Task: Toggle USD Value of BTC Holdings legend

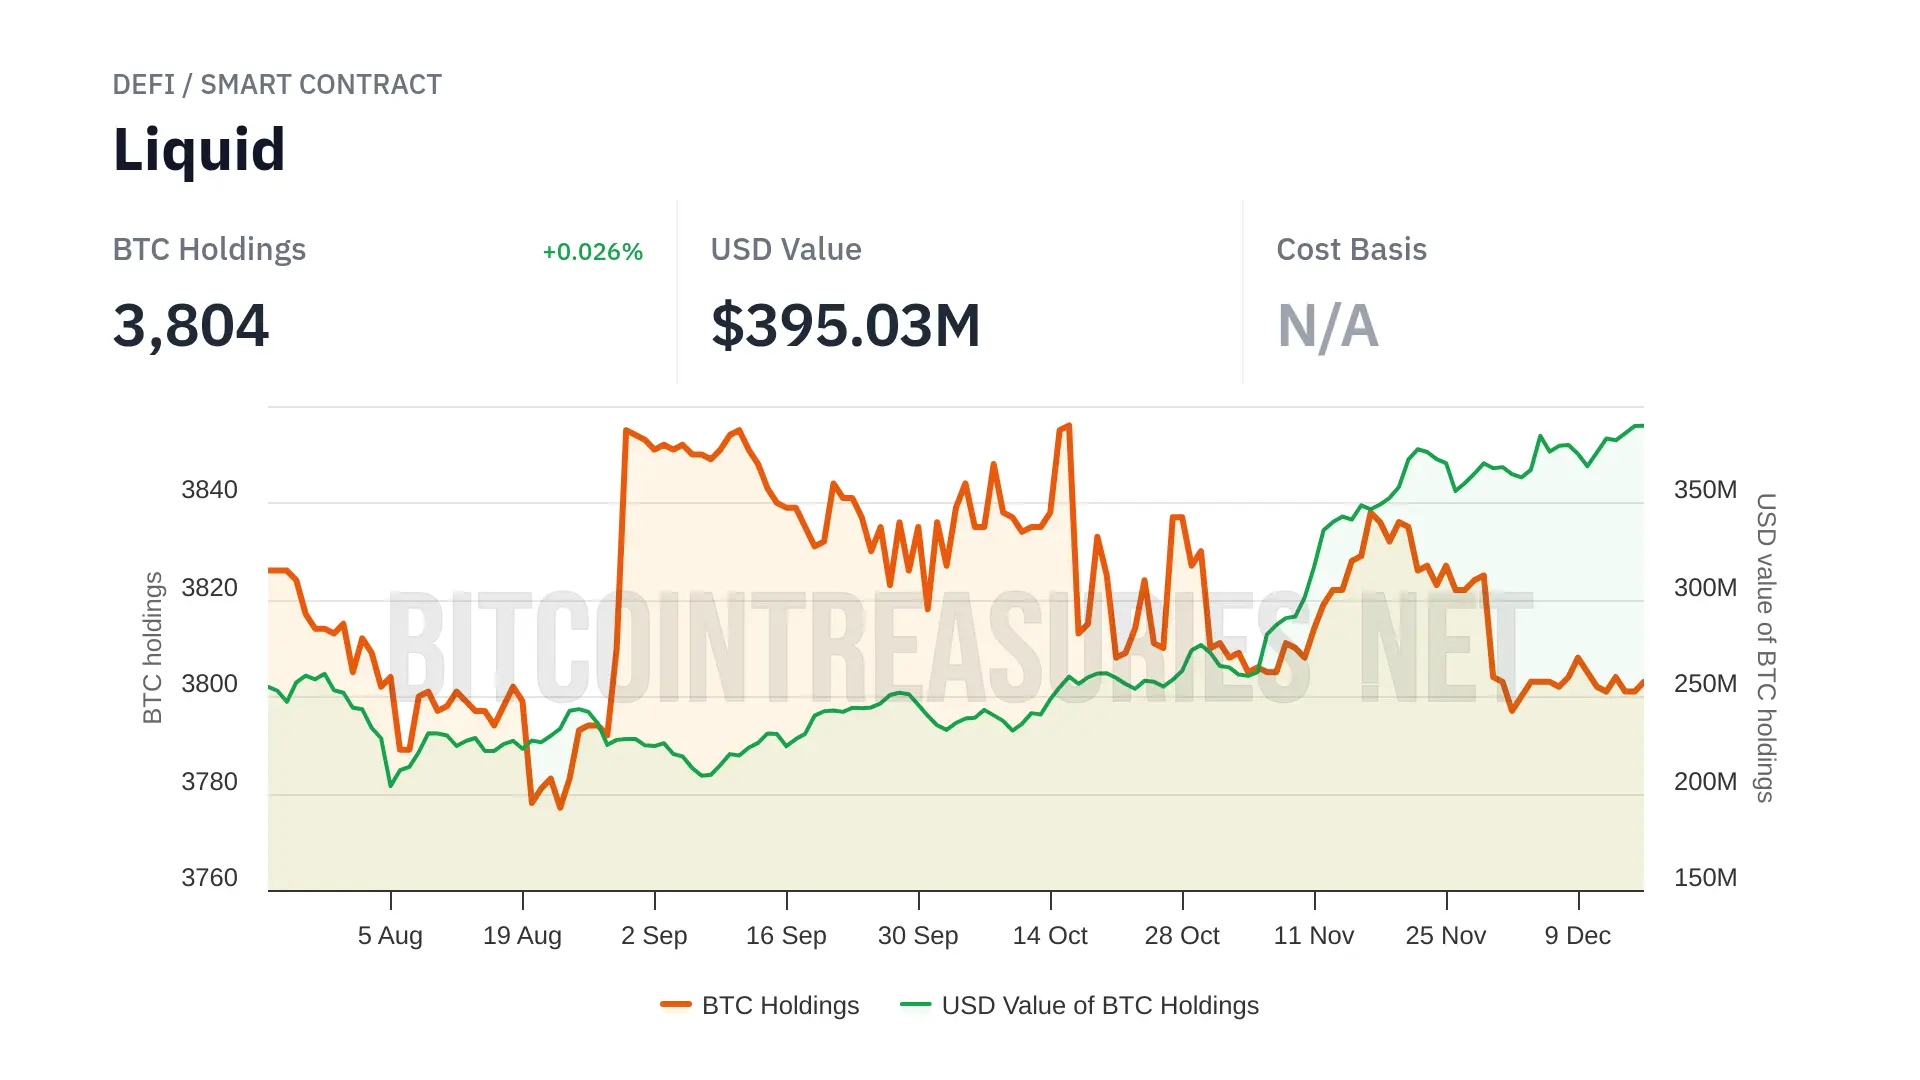Action: pyautogui.click(x=1099, y=1005)
